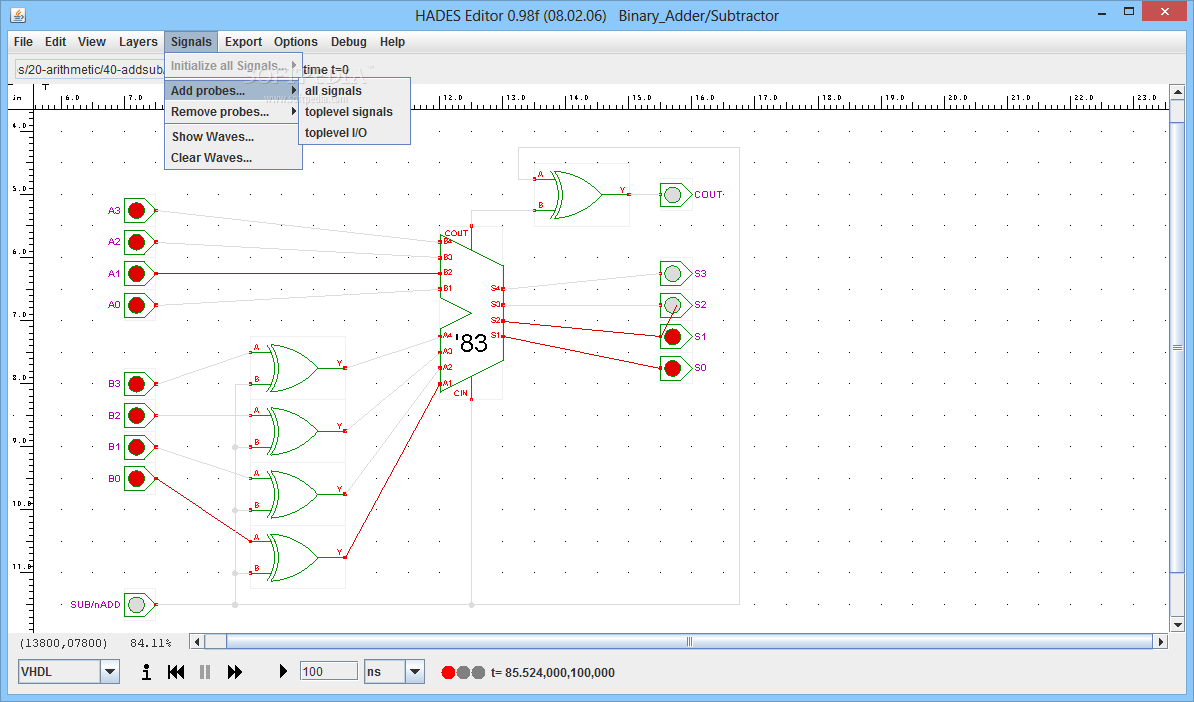Choose 'toplevel I/O' probe option
Image resolution: width=1194 pixels, height=702 pixels.
click(354, 132)
